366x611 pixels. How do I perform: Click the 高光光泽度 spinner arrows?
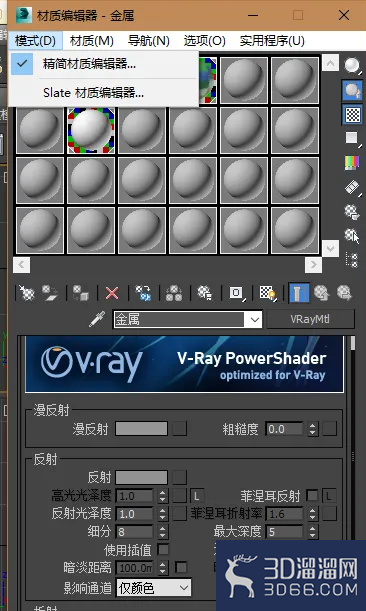click(163, 496)
